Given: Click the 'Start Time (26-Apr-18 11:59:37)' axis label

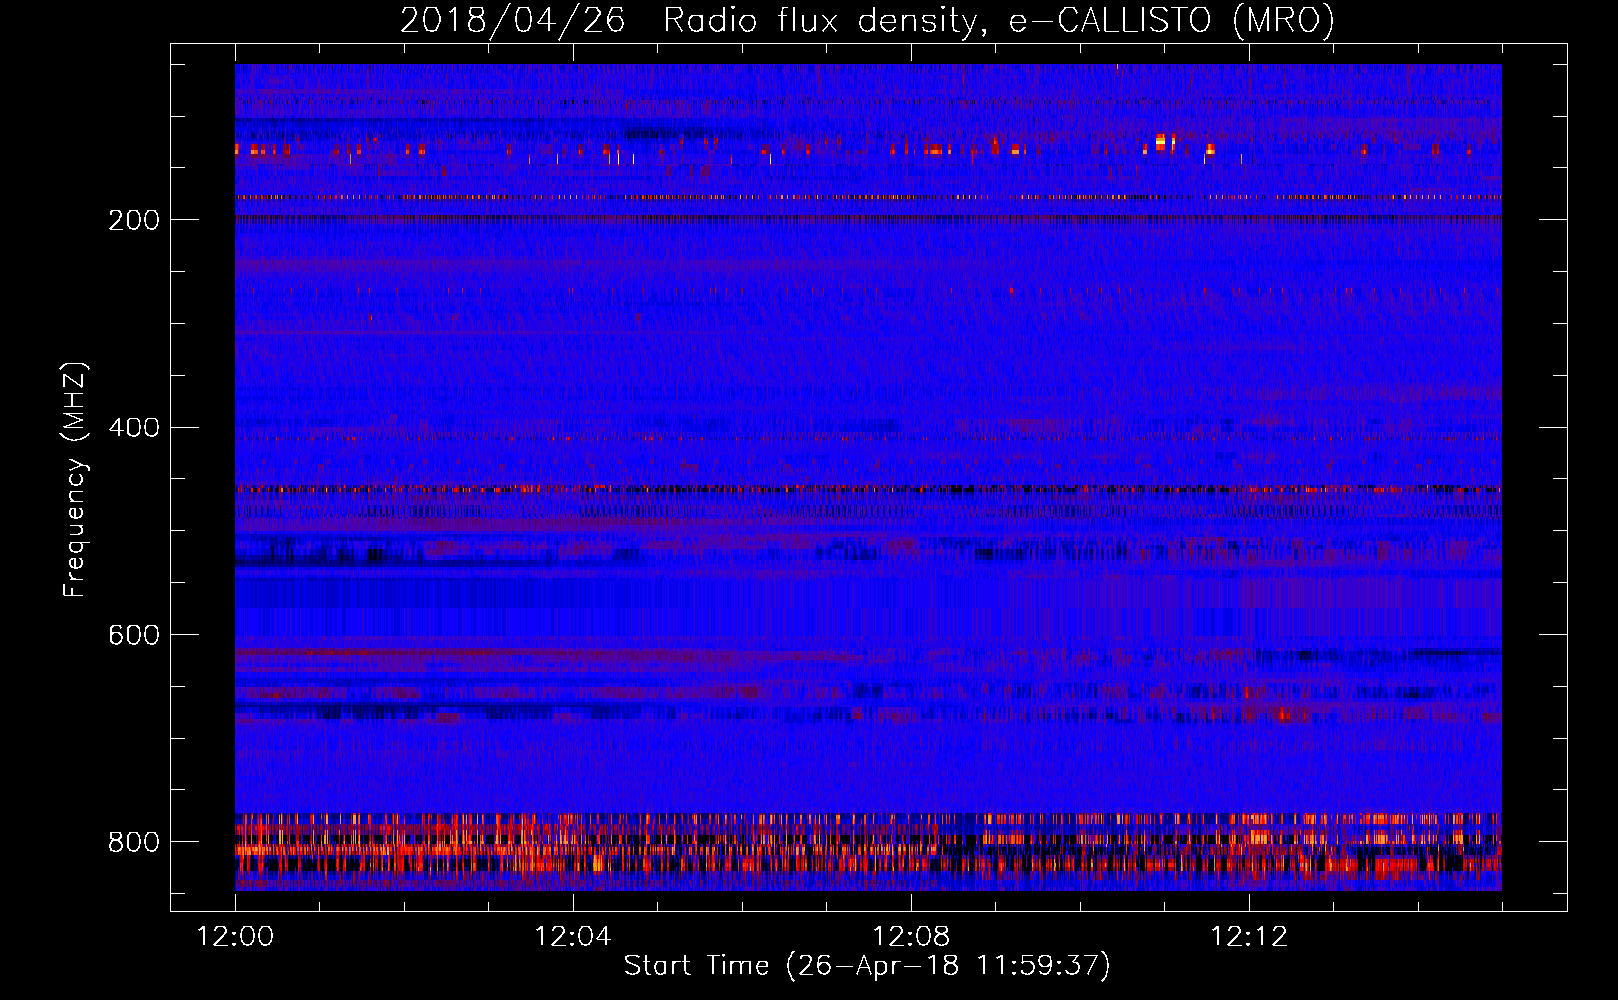Looking at the screenshot, I should [x=867, y=966].
